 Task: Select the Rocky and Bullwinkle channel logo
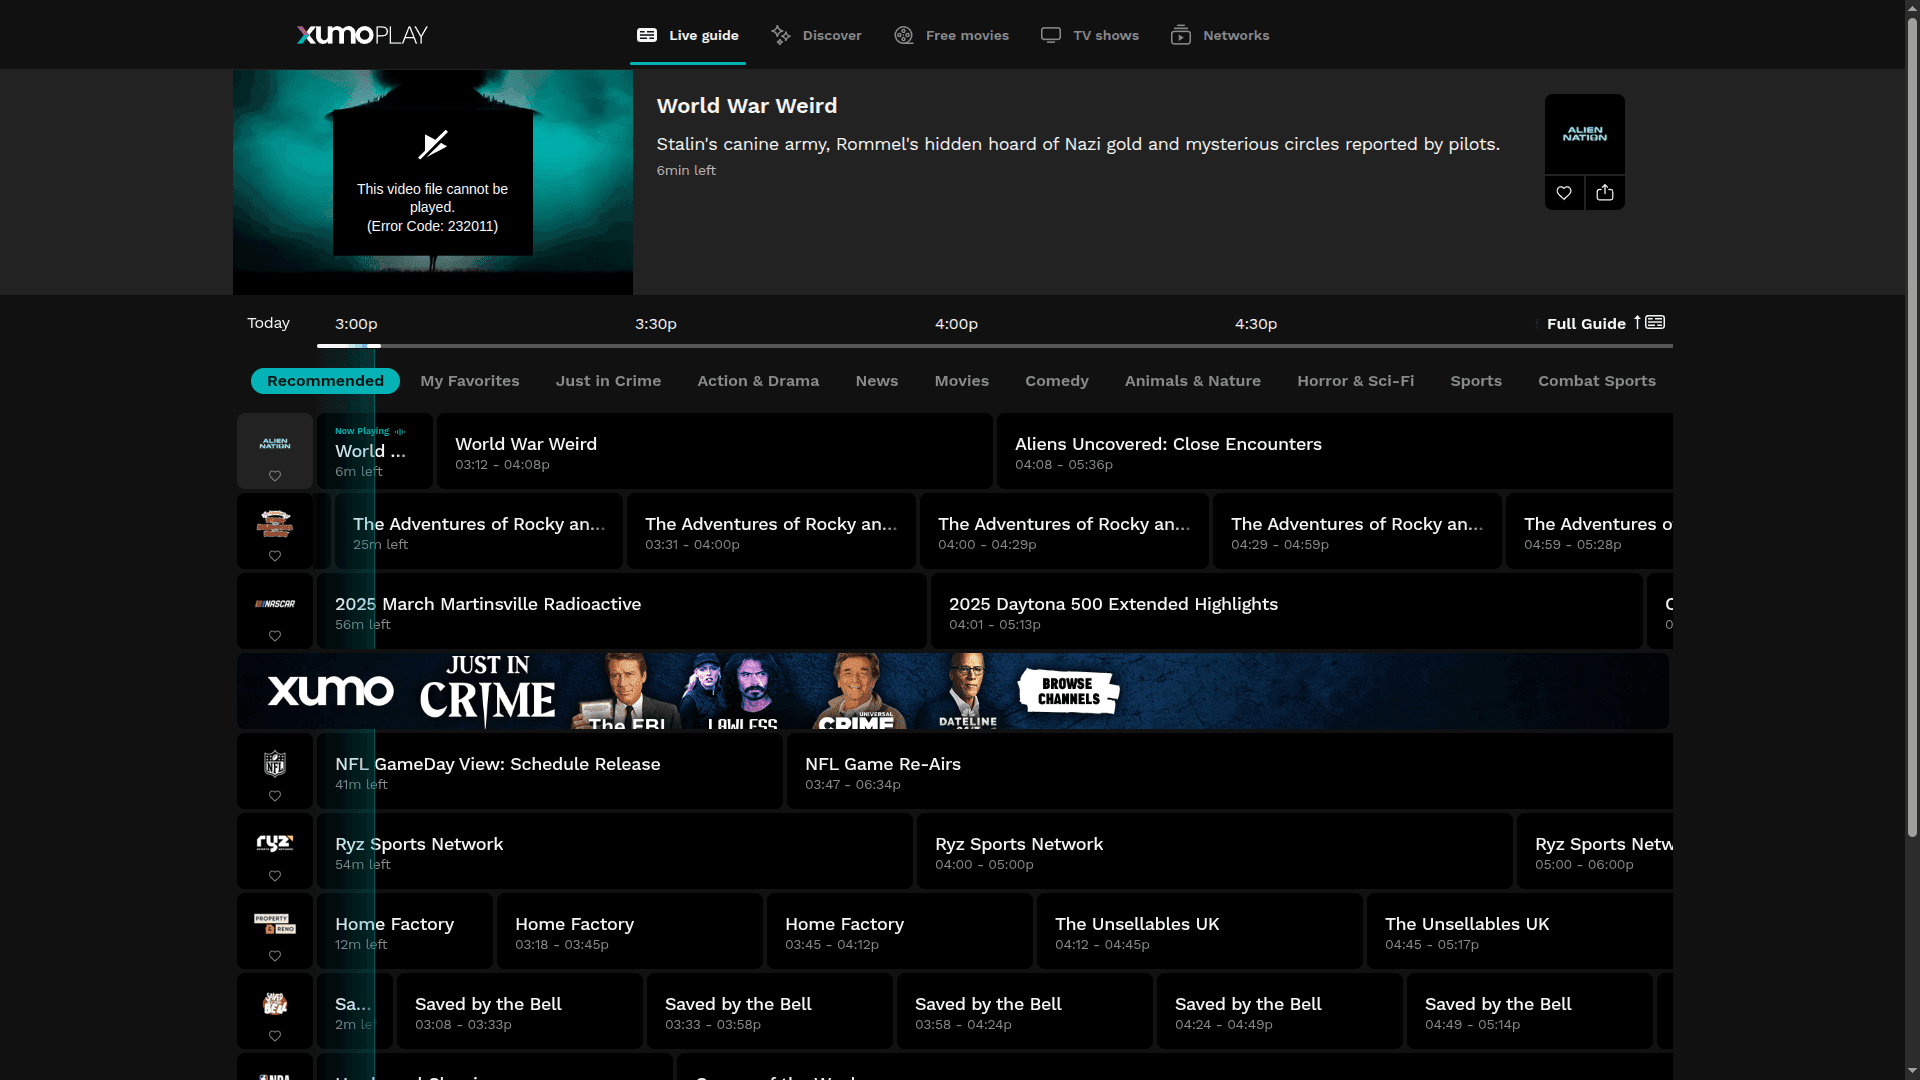275,523
